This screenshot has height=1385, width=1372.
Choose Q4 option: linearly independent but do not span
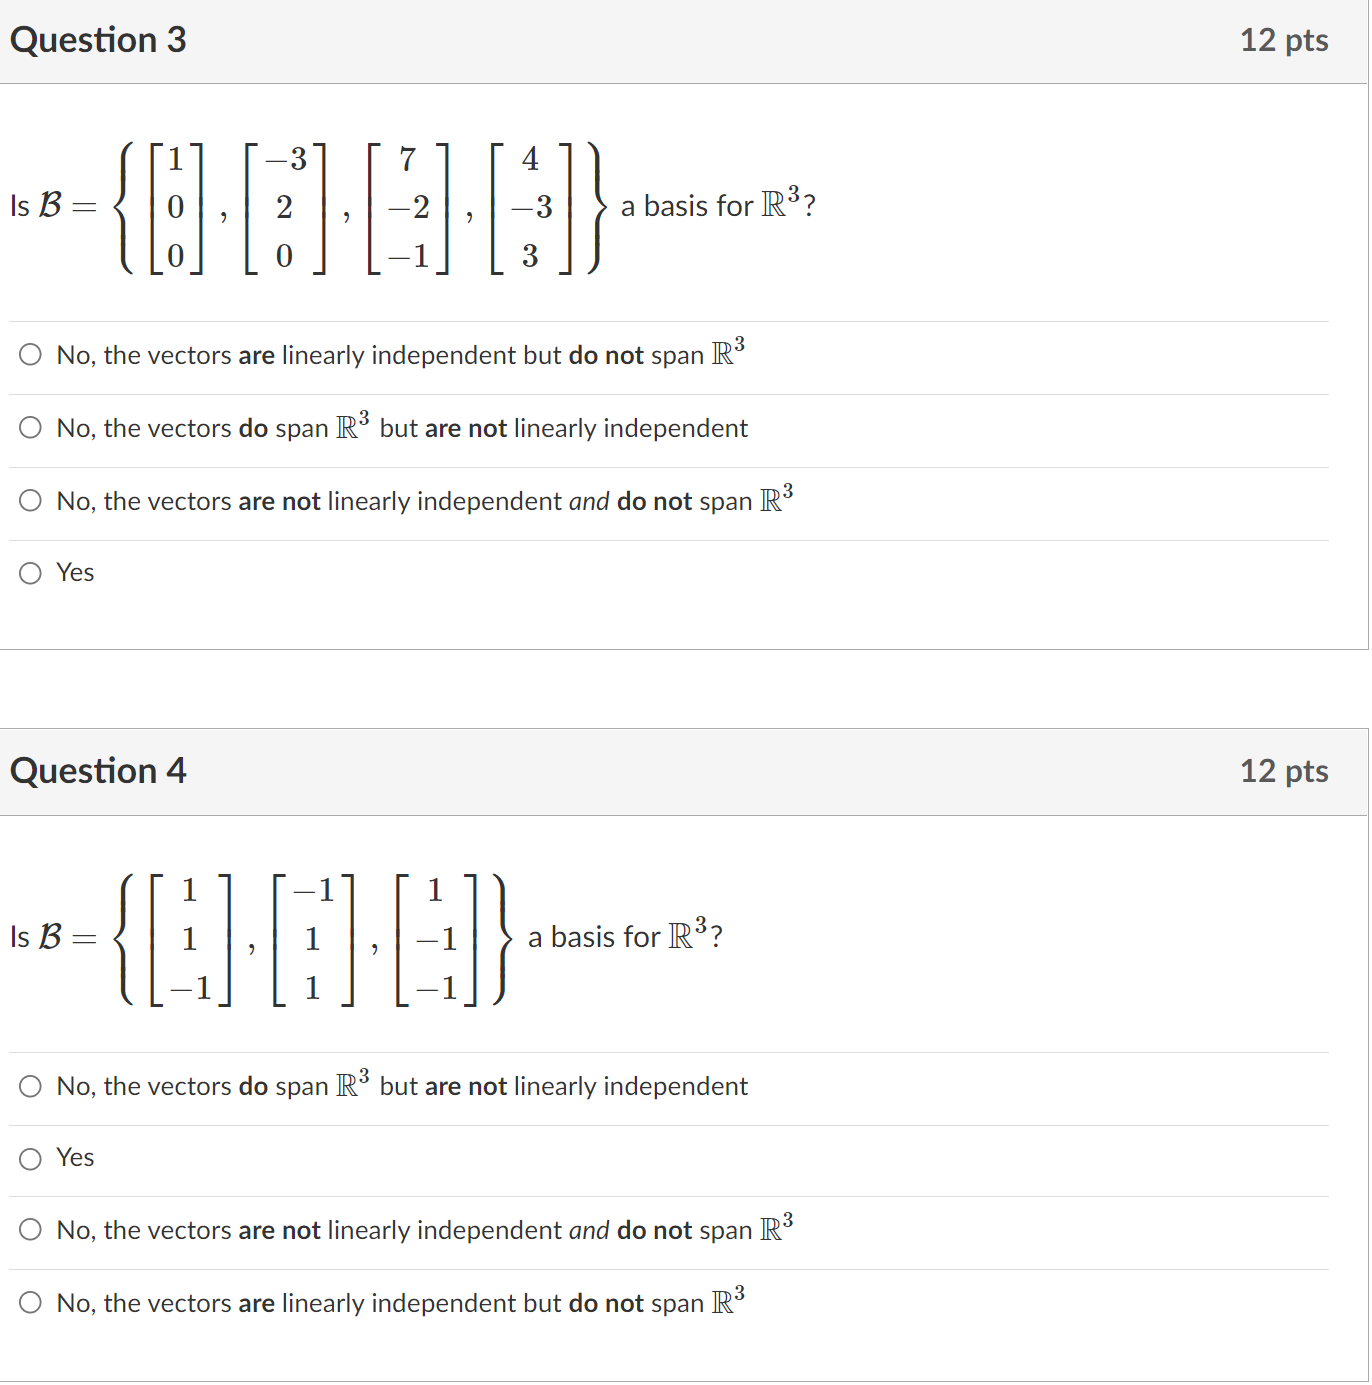tap(30, 1302)
